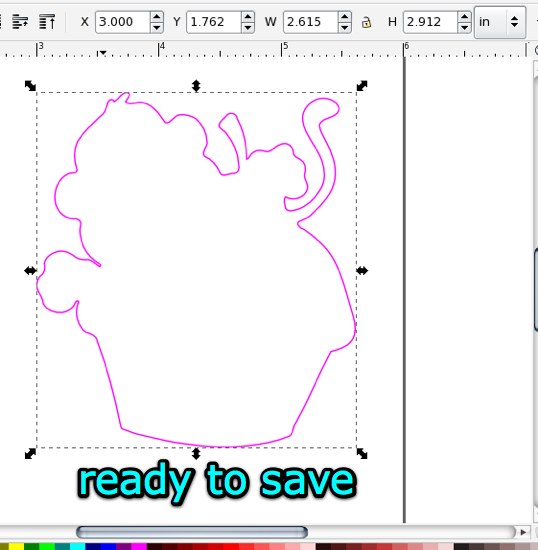Click bottom-center vertical scale handle
538x550 pixels.
click(x=196, y=454)
